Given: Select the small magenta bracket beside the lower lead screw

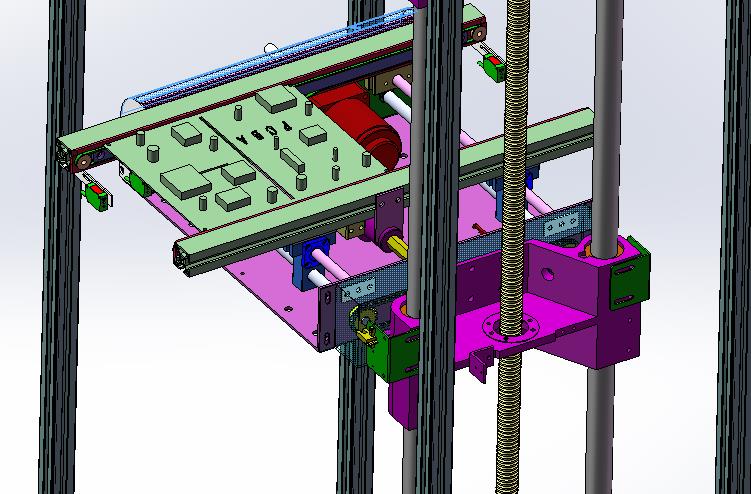Looking at the screenshot, I should (480, 364).
